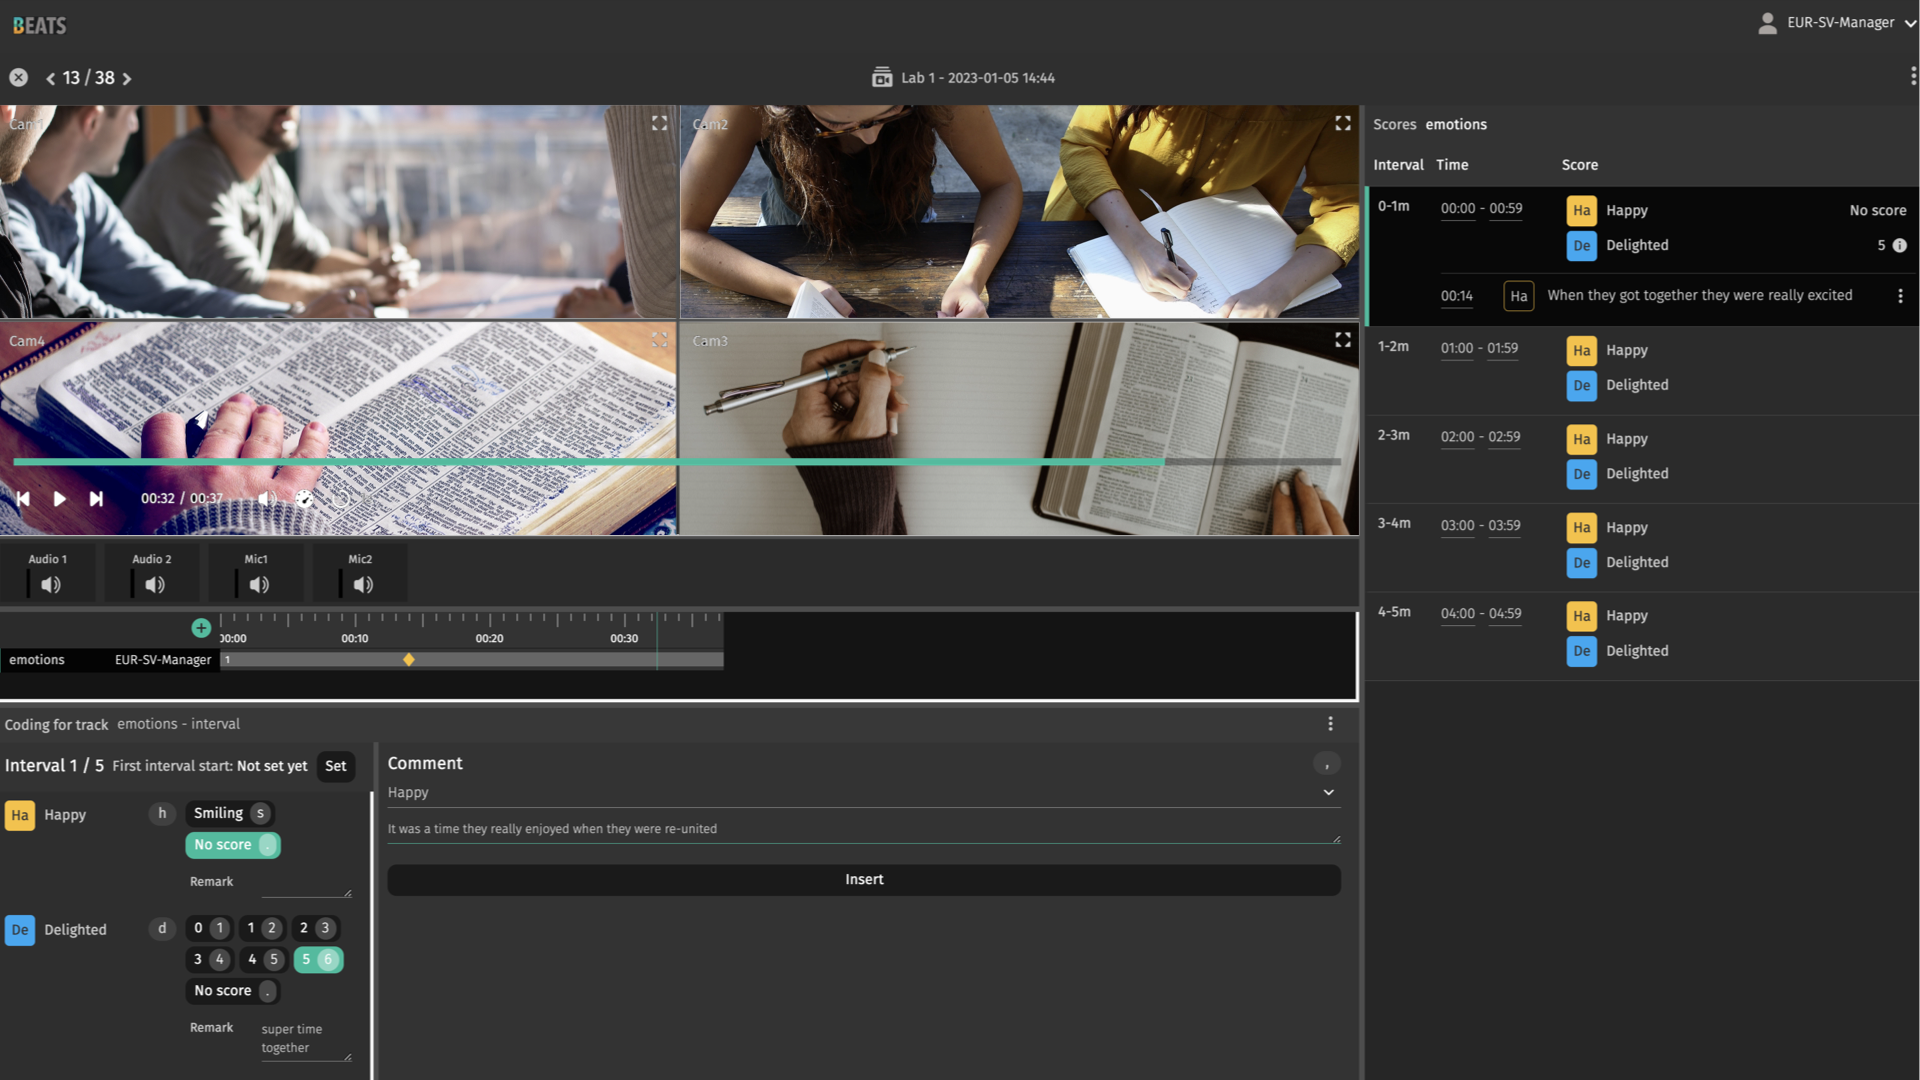Choose Delighted score 5
Viewport: 1920px width, 1080px height.
click(x=318, y=959)
